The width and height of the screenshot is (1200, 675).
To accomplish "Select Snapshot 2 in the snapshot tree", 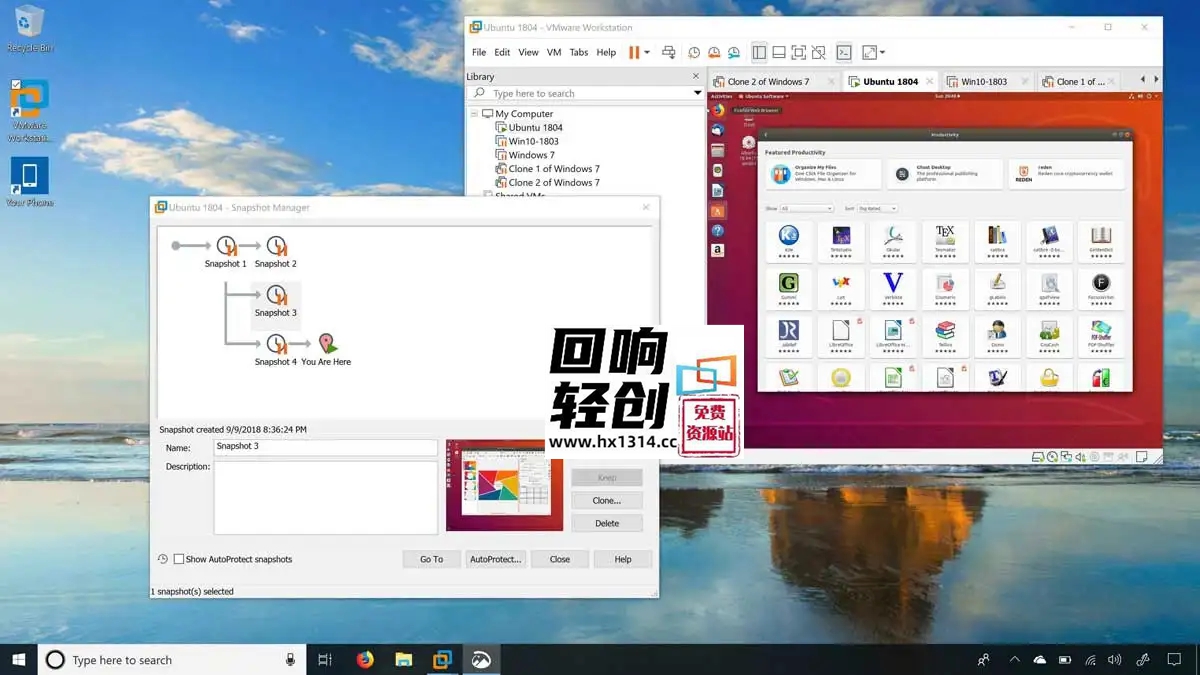I will tap(276, 252).
